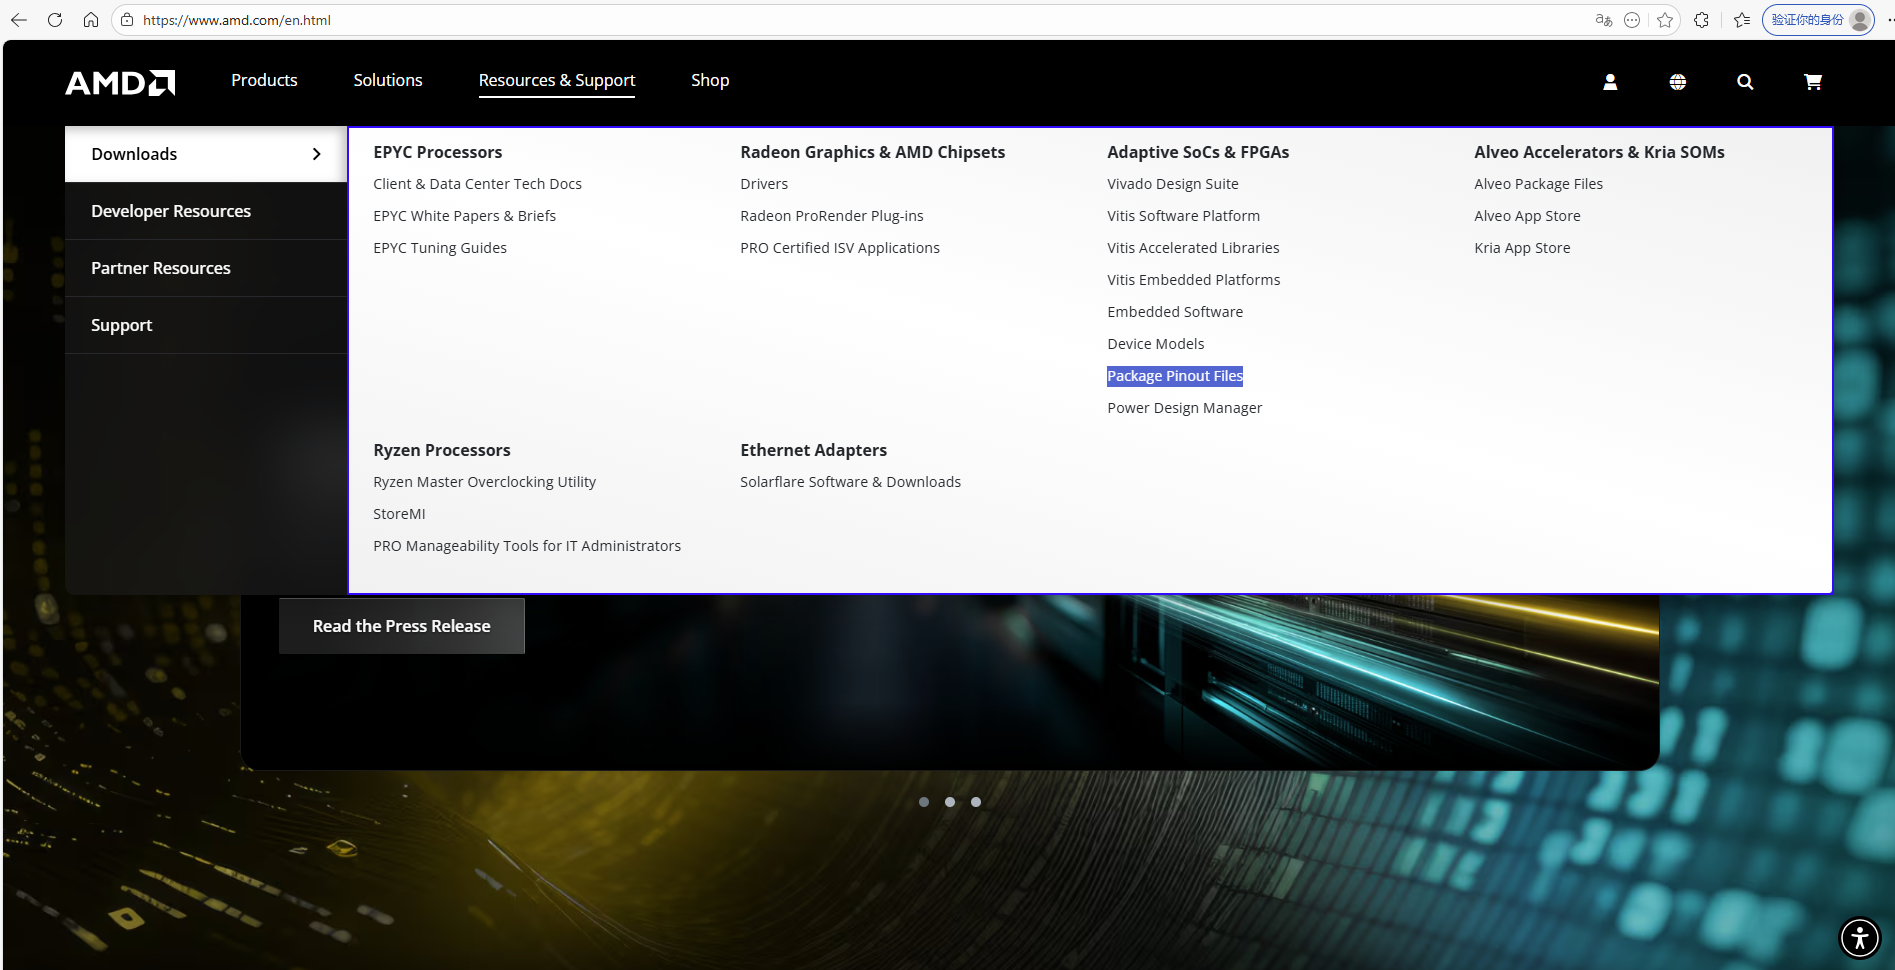Open Device Models link
This screenshot has width=1895, height=970.
pyautogui.click(x=1155, y=344)
